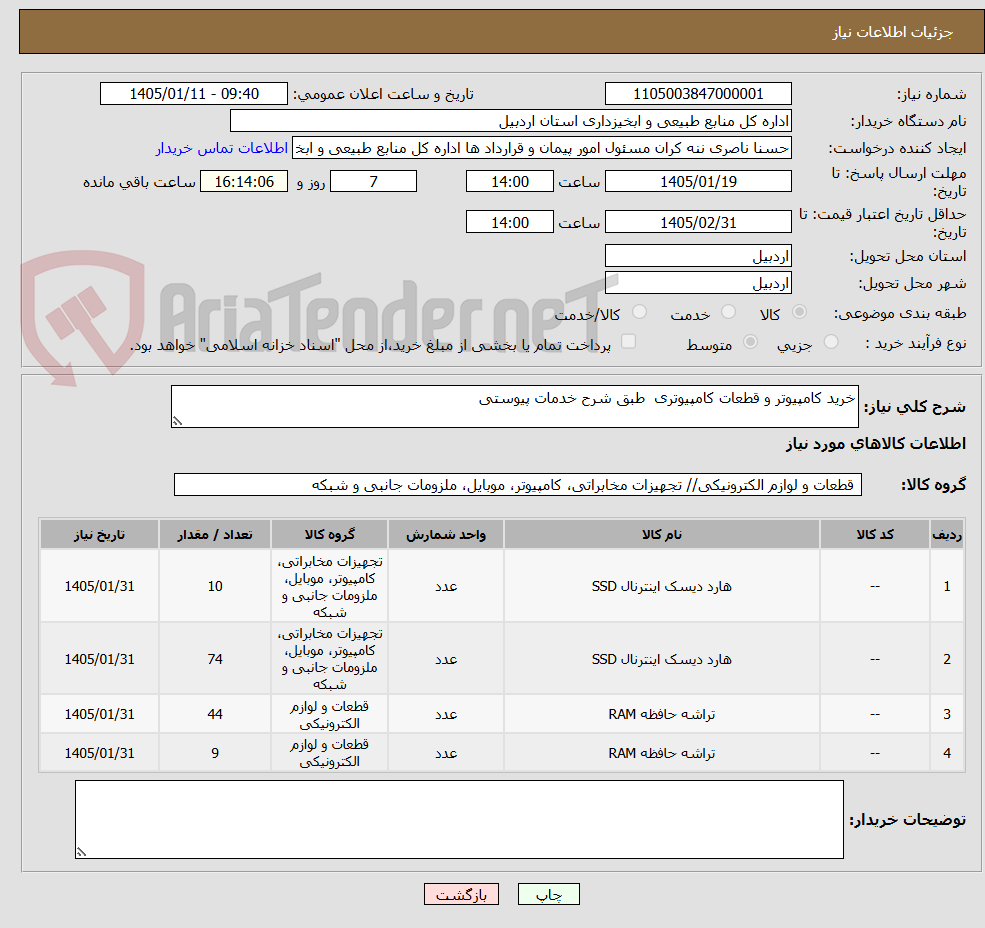Click the نام کالا column header

click(661, 534)
